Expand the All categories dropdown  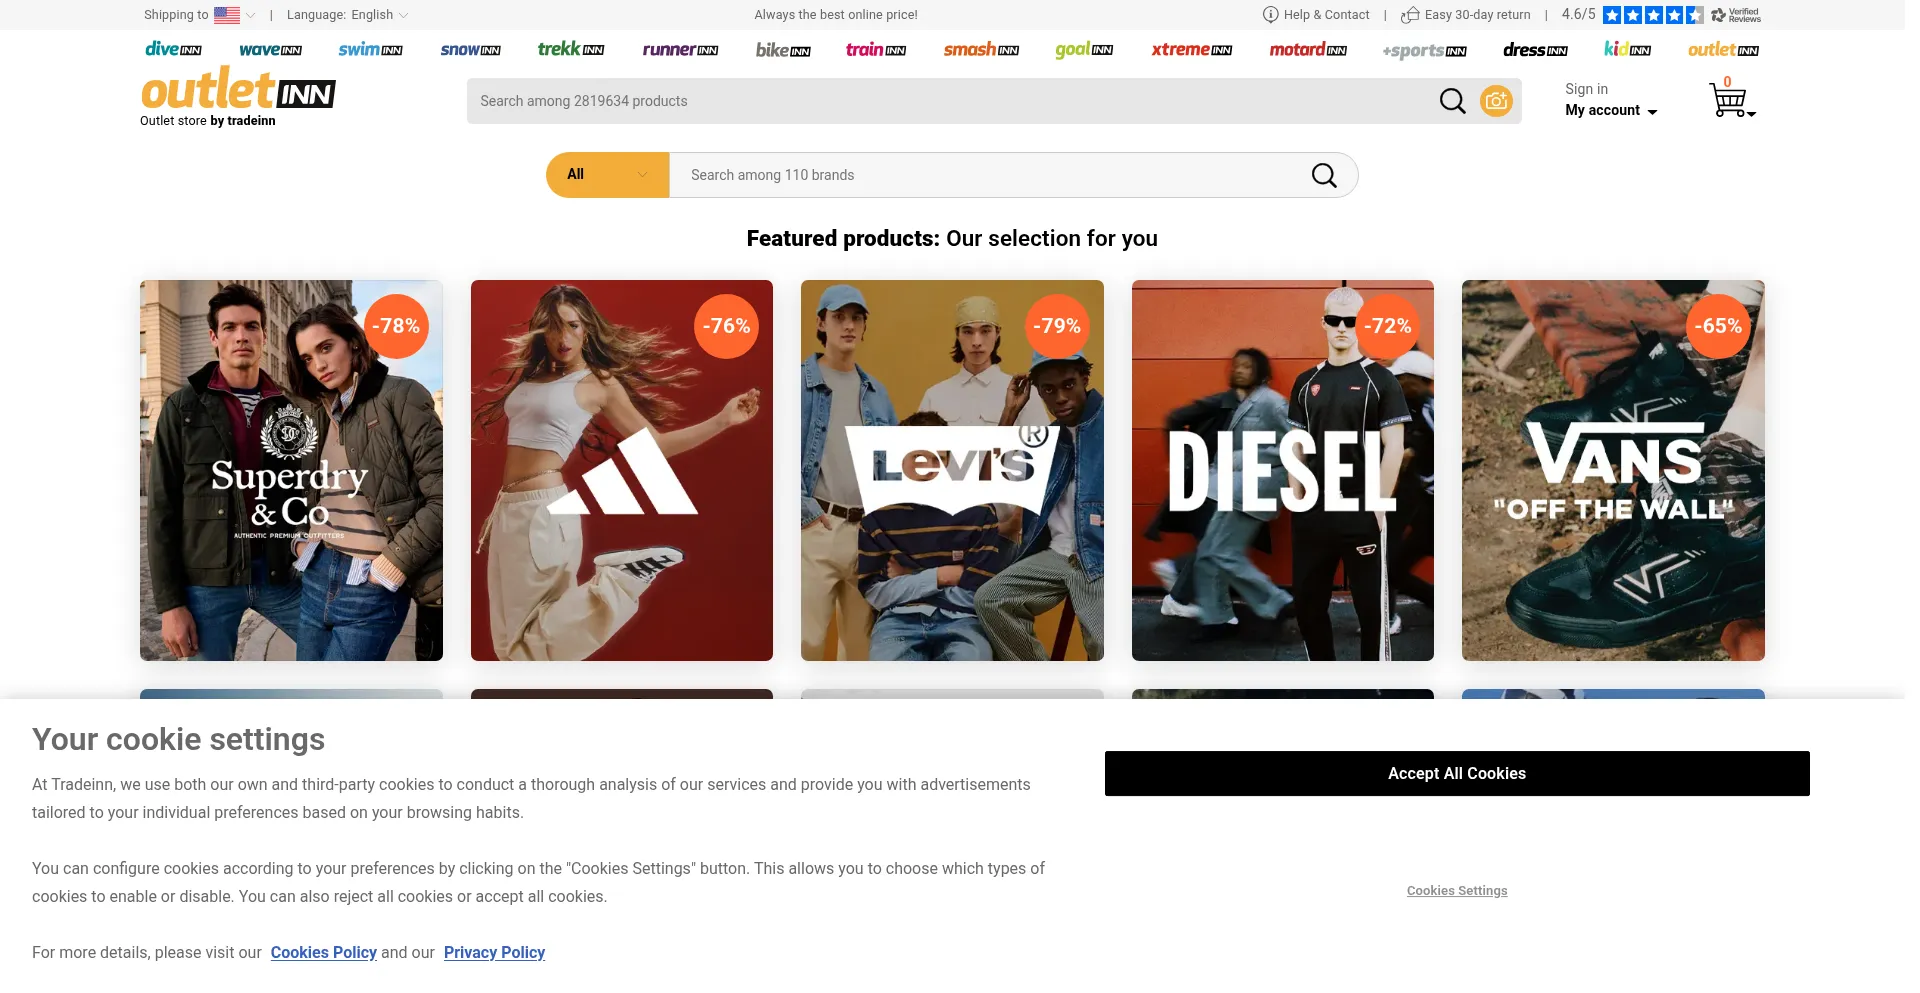pos(607,175)
